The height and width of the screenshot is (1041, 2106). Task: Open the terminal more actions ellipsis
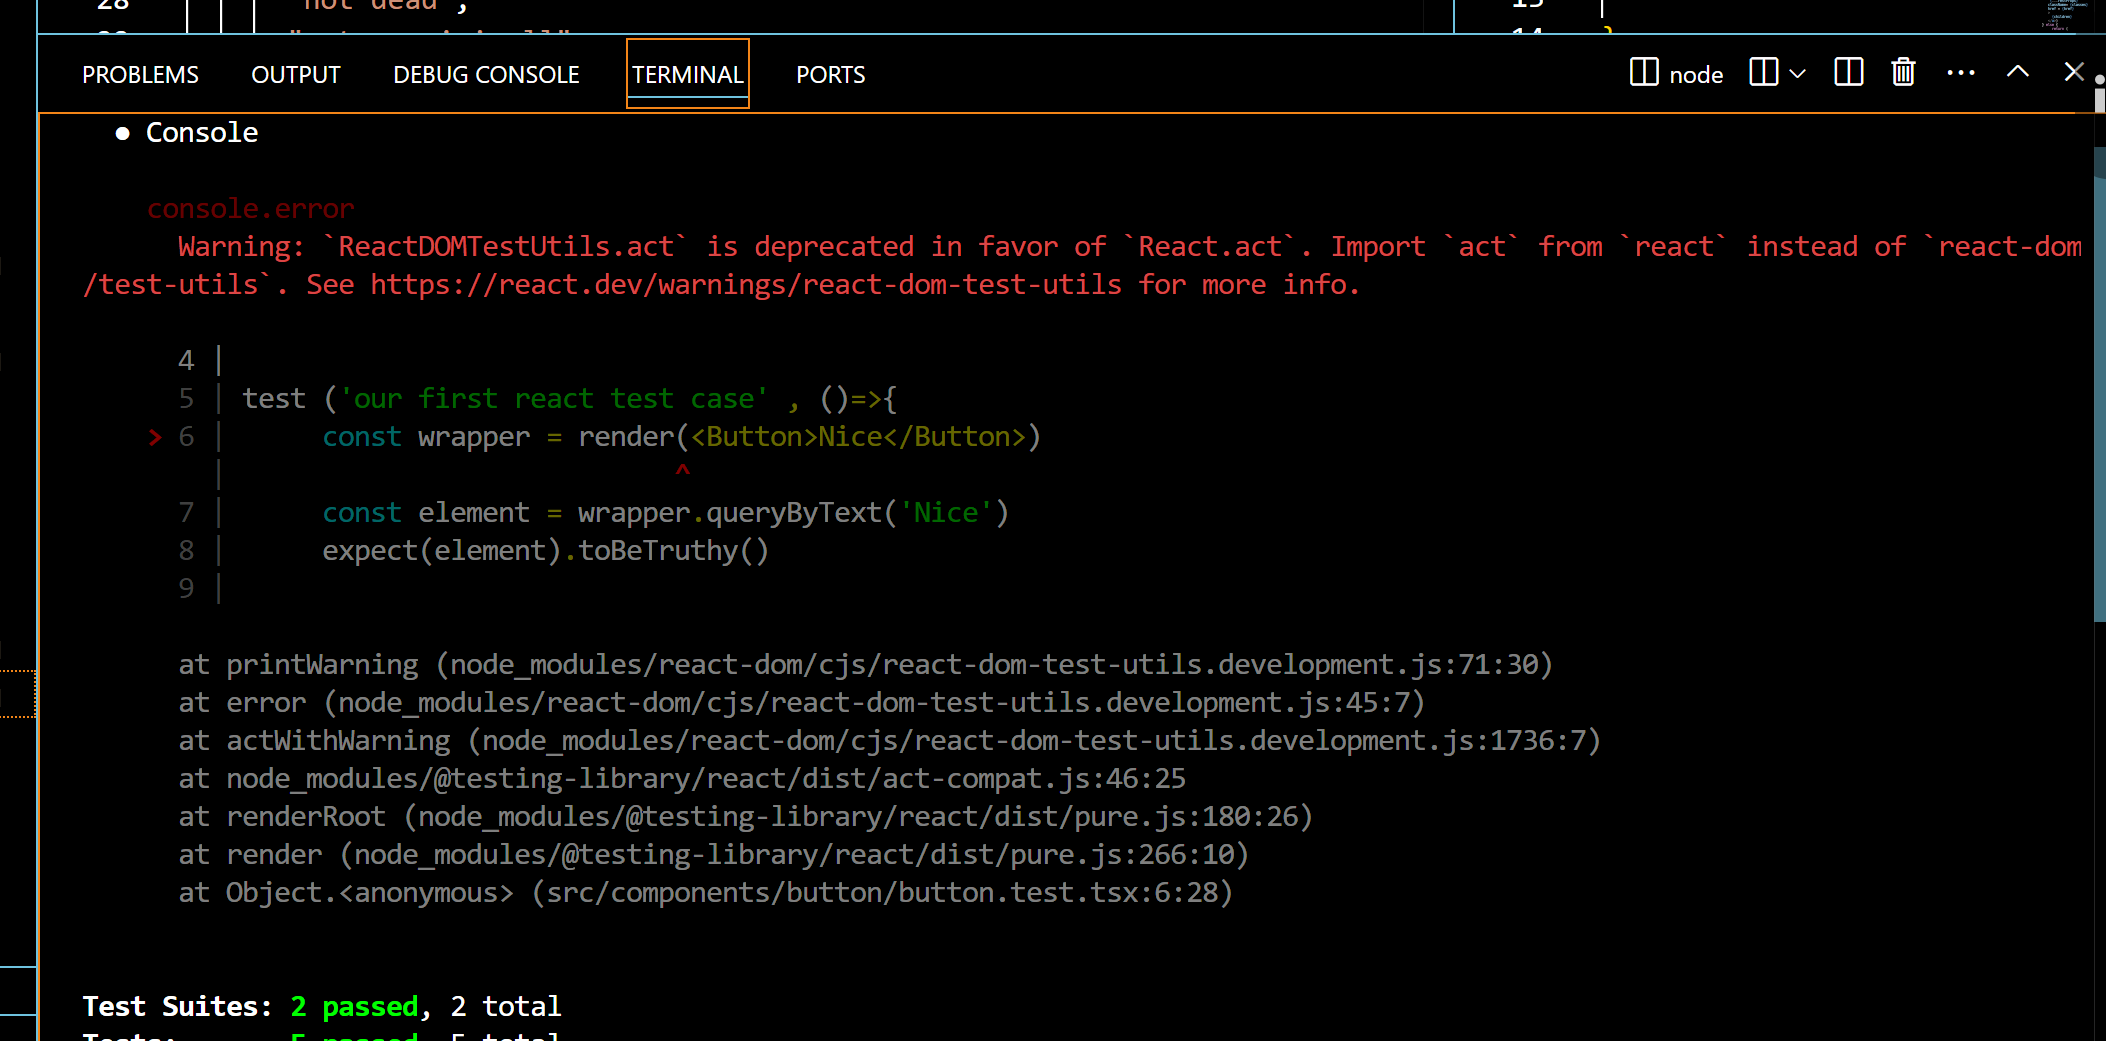point(1961,73)
